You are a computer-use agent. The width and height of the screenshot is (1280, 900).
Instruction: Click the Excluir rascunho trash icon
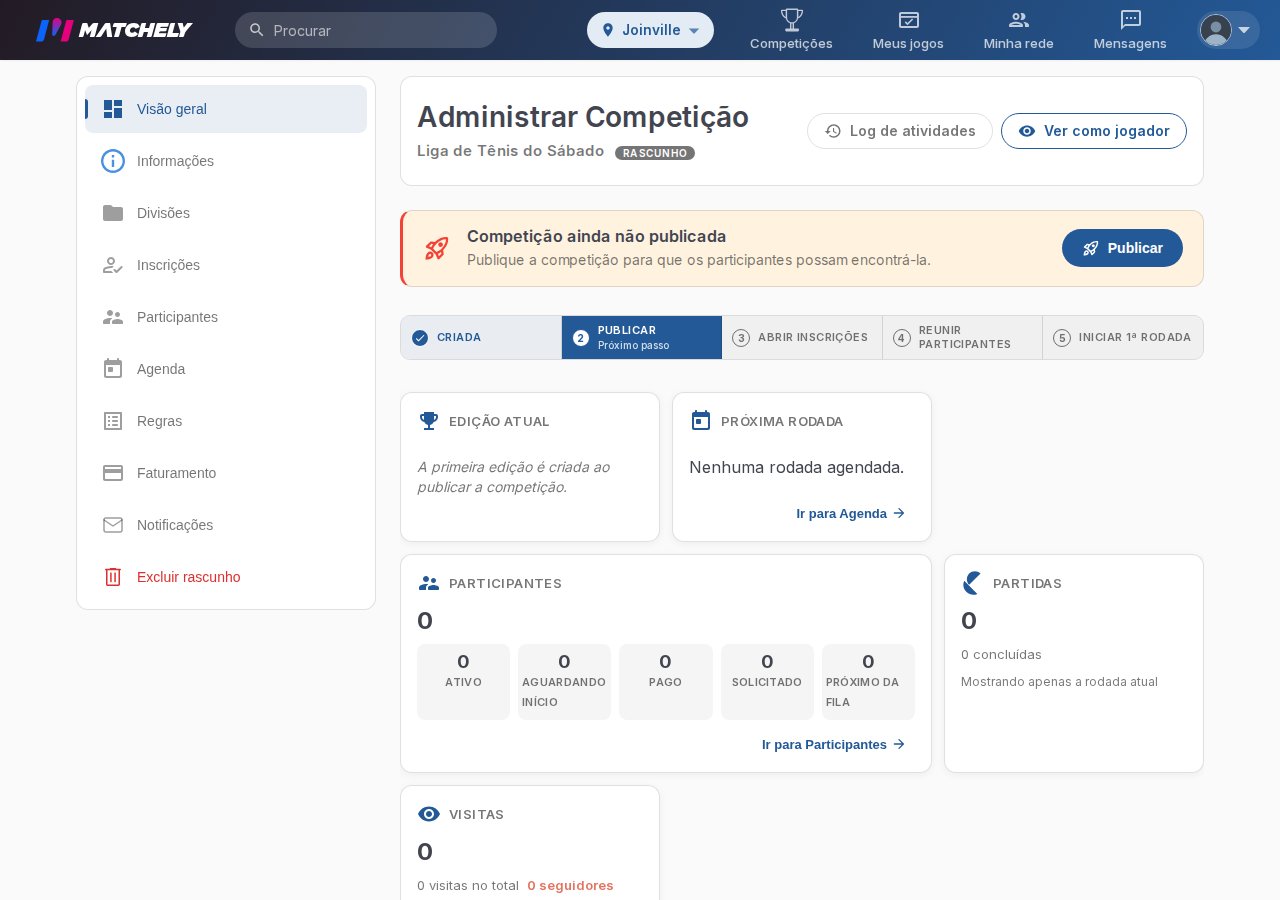point(113,577)
